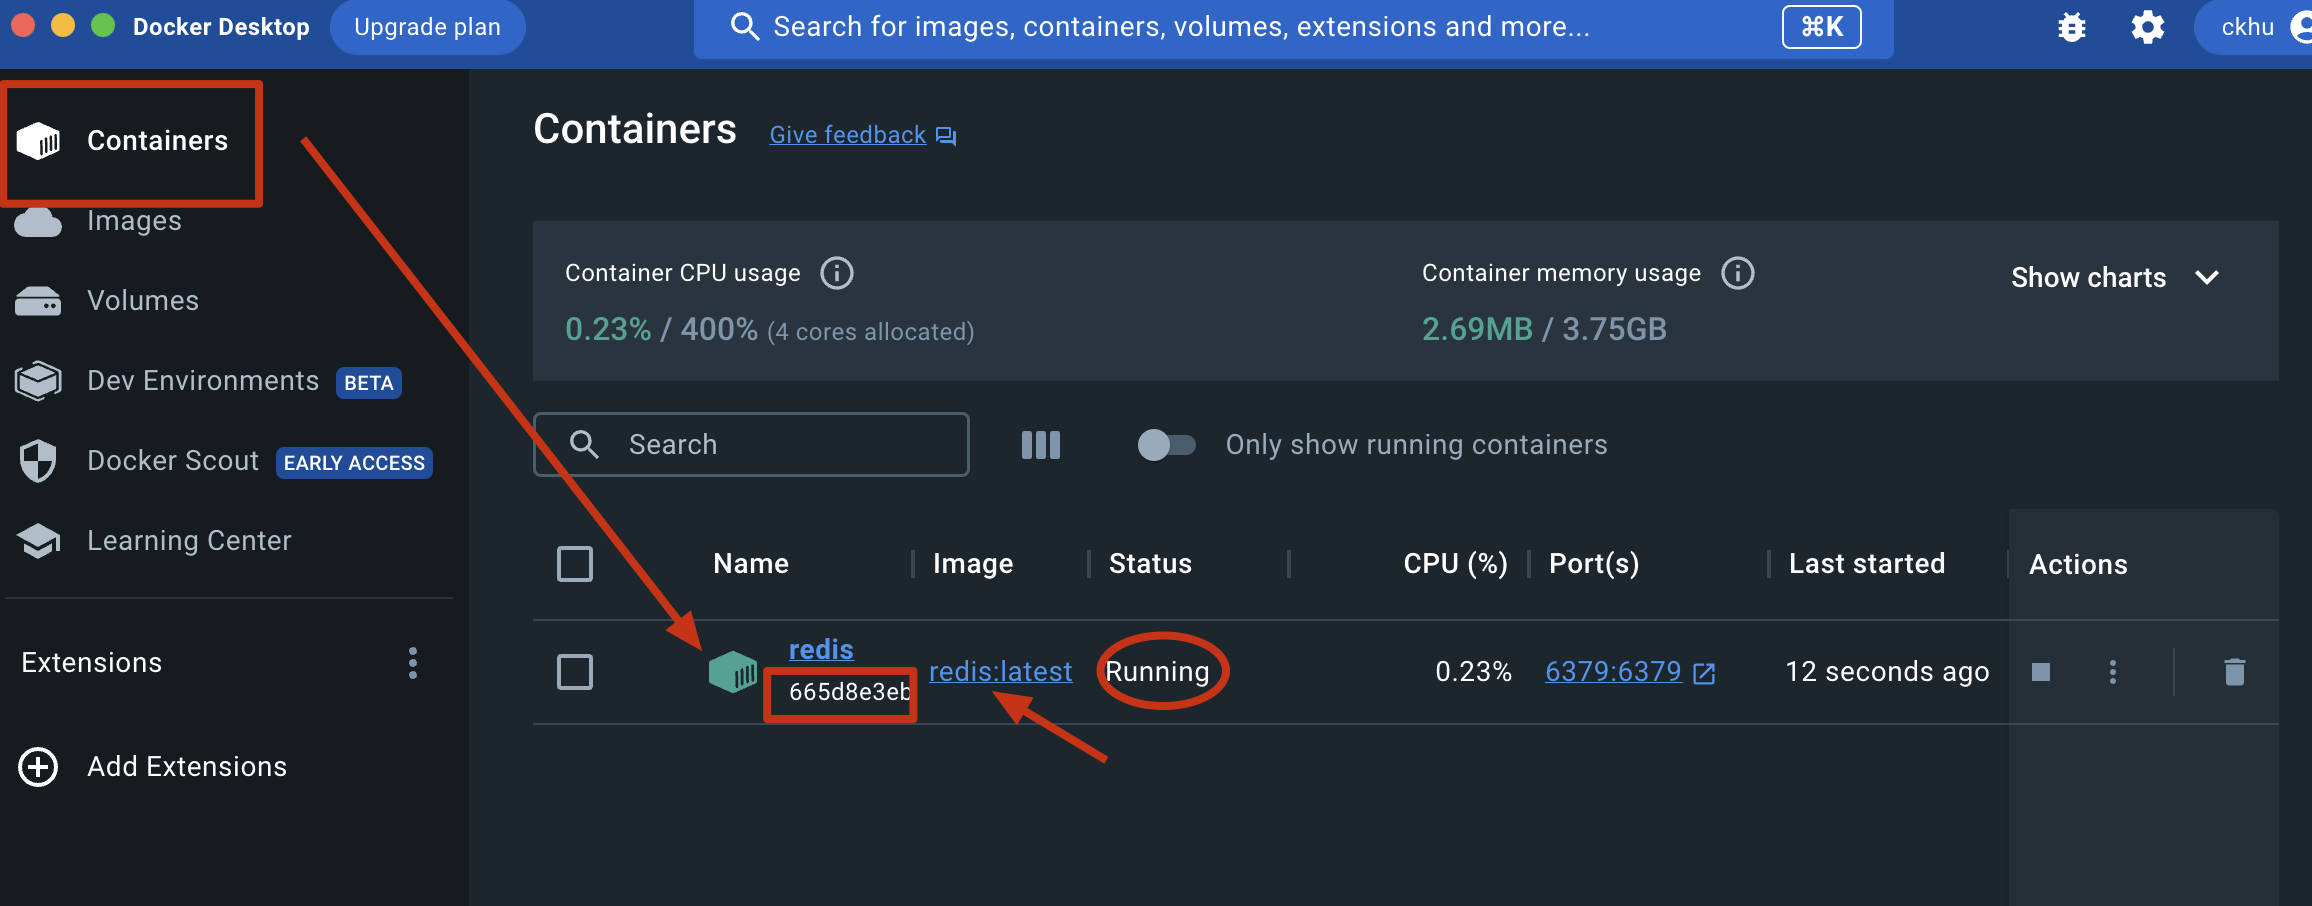This screenshot has width=2312, height=906.
Task: Check the redis container checkbox
Action: (x=575, y=672)
